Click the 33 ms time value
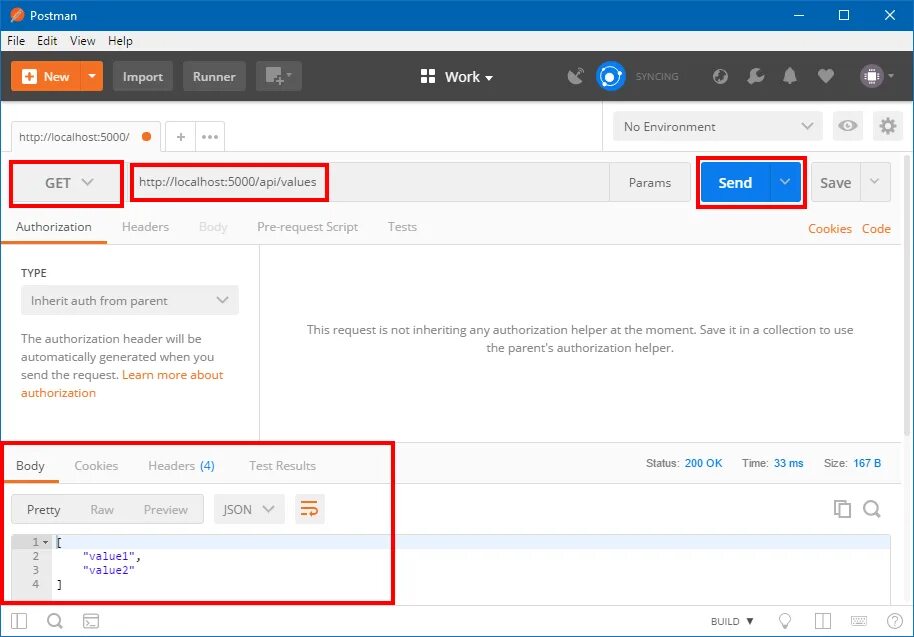The height and width of the screenshot is (637, 914). click(788, 463)
